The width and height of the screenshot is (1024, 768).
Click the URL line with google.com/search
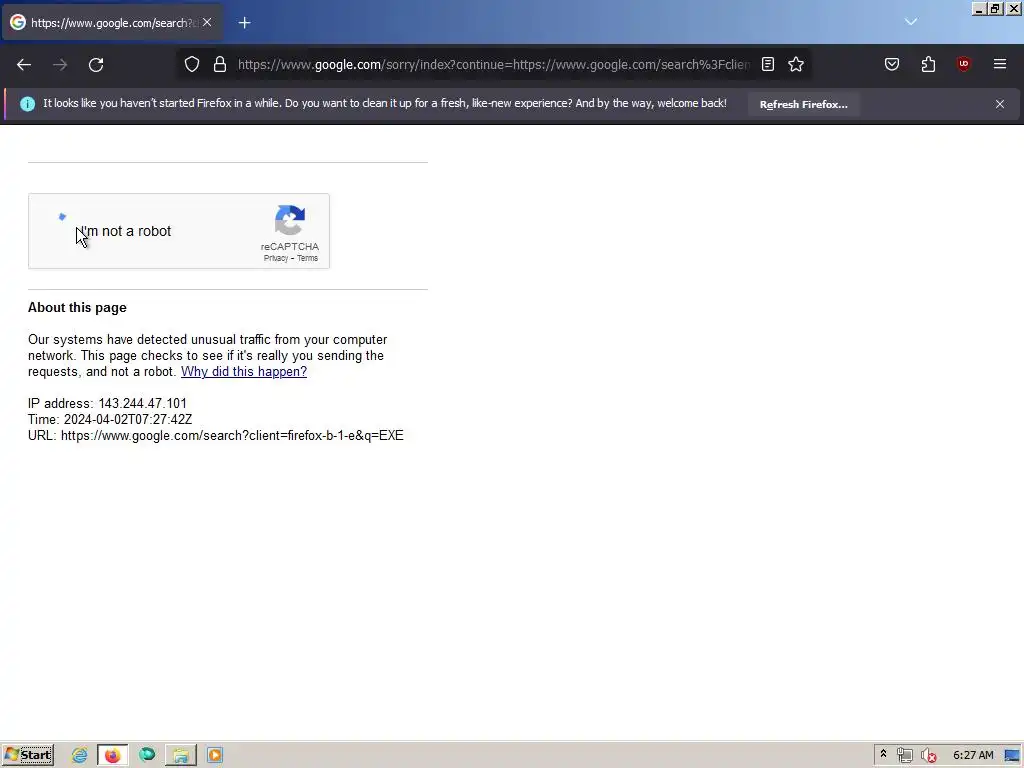216,436
